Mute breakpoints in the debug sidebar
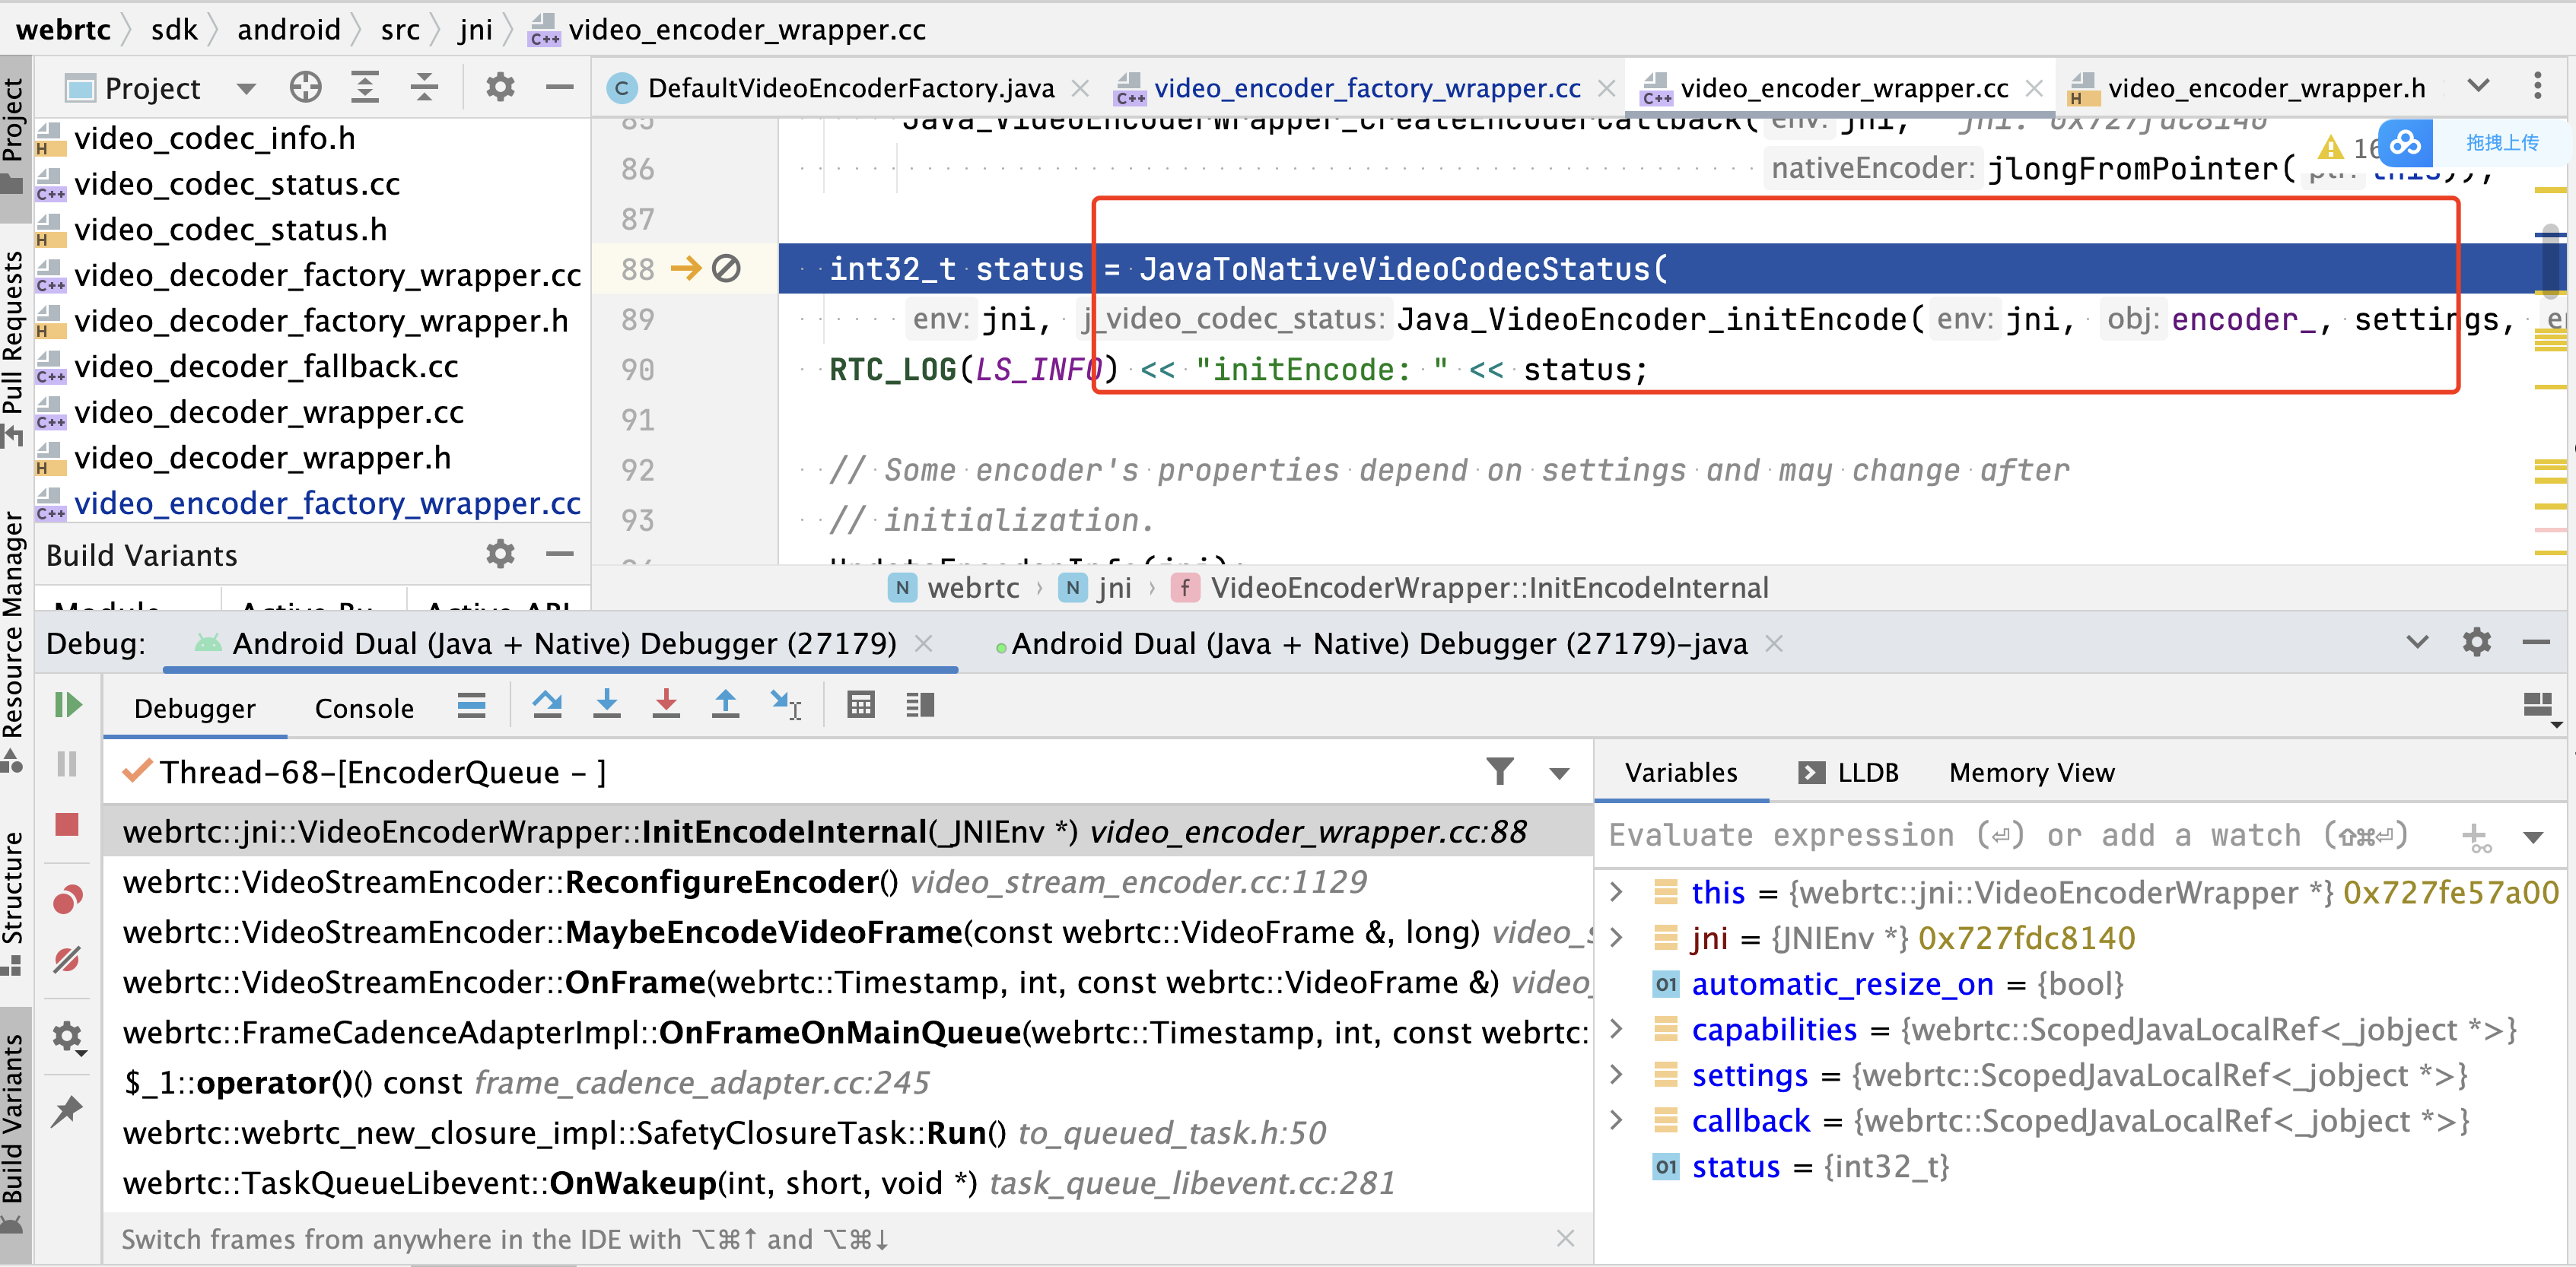The image size is (2576, 1267). (67, 960)
